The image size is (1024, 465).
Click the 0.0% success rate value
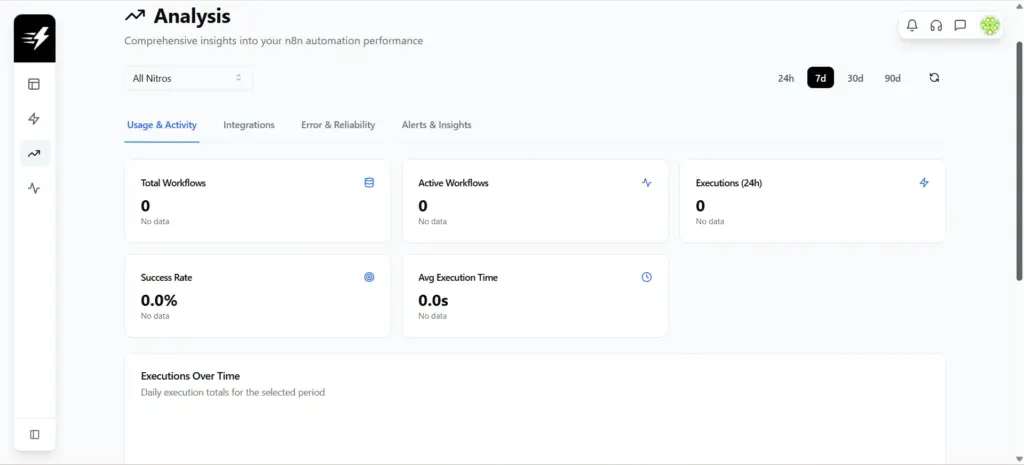coord(159,300)
